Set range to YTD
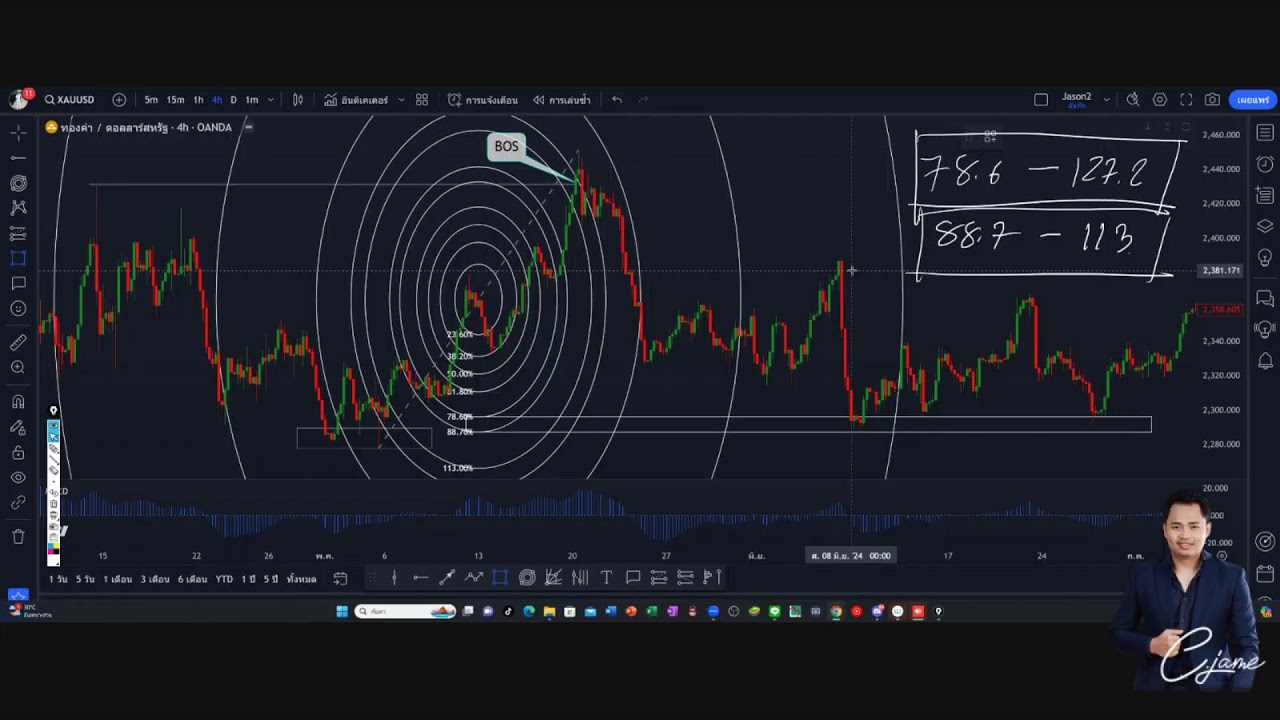 point(224,579)
